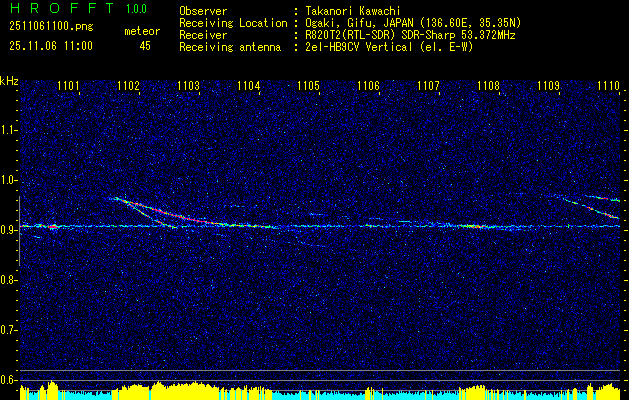
Task: Click the 0.6 kHz axis label
Action: (9, 380)
